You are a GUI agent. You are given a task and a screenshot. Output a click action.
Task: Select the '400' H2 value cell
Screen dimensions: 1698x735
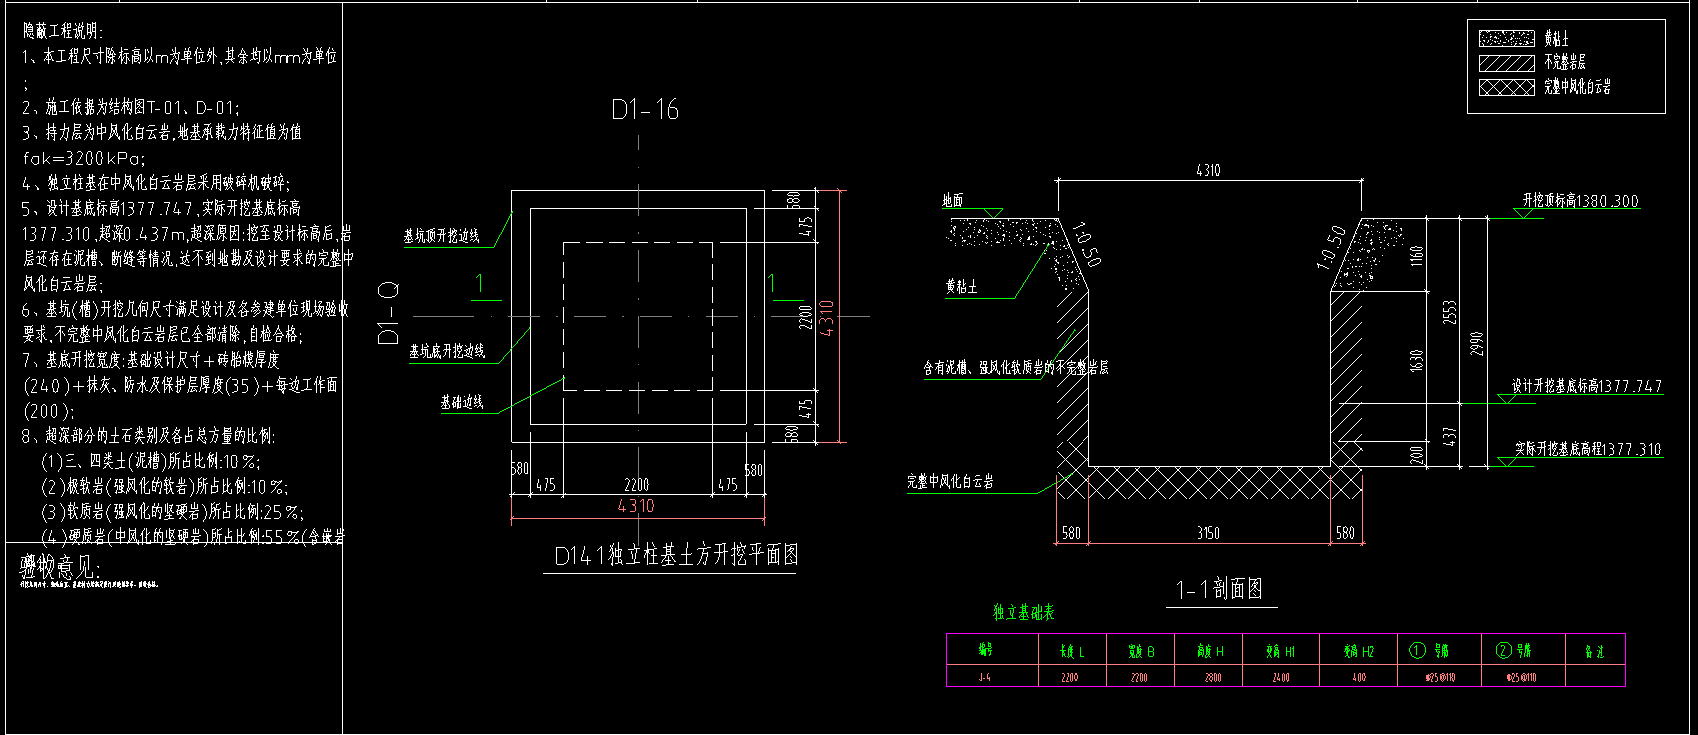pos(1358,677)
